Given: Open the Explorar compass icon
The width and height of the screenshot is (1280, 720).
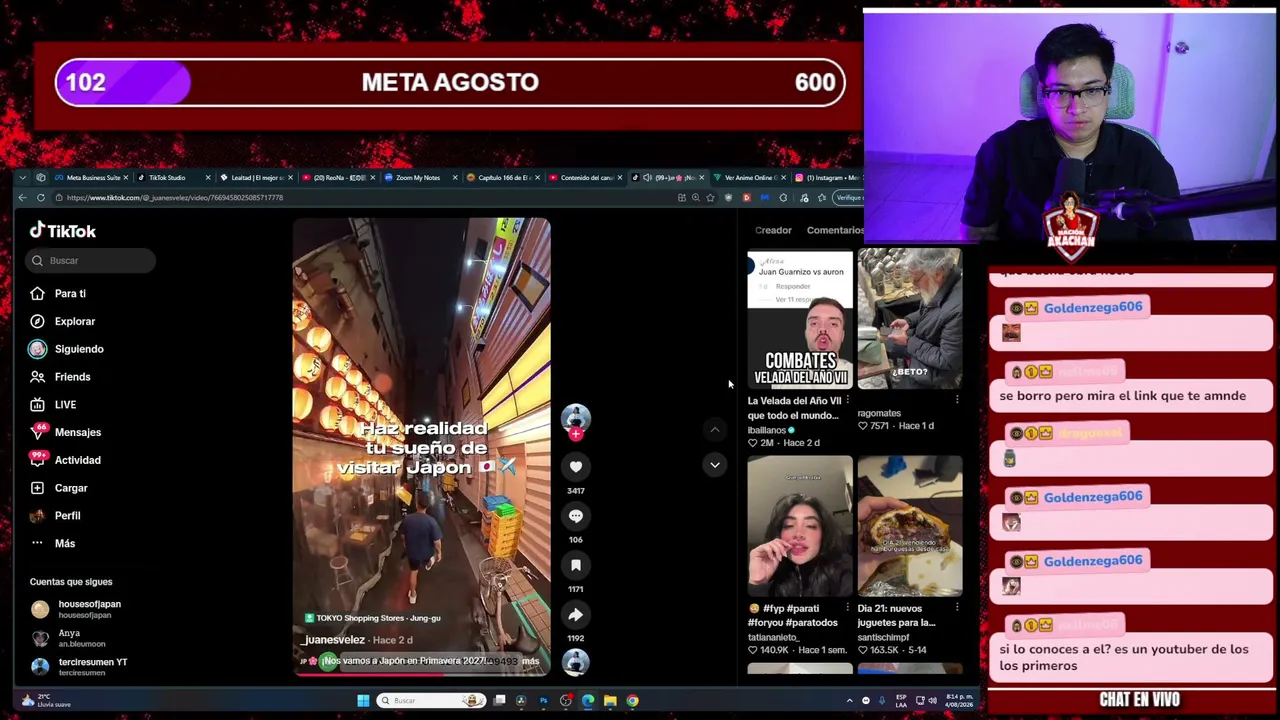Looking at the screenshot, I should (x=37, y=321).
